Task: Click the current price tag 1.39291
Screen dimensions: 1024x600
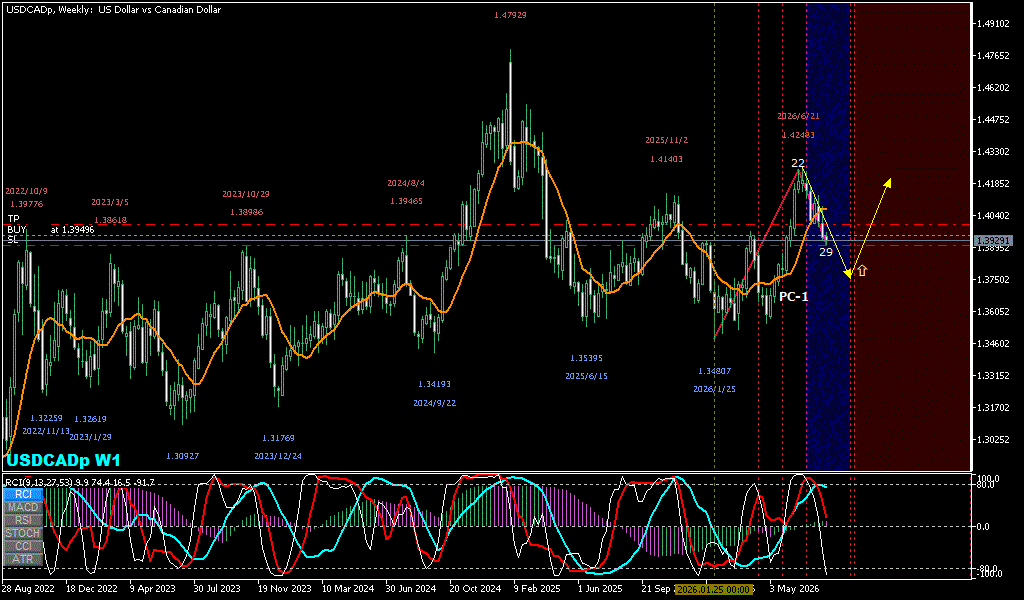Action: point(993,241)
